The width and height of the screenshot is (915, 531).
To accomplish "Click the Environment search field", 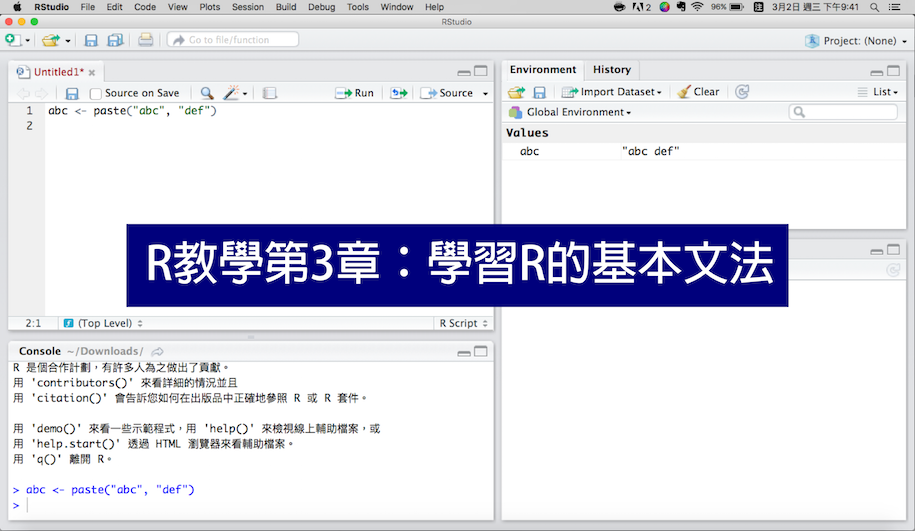I will click(x=843, y=112).
